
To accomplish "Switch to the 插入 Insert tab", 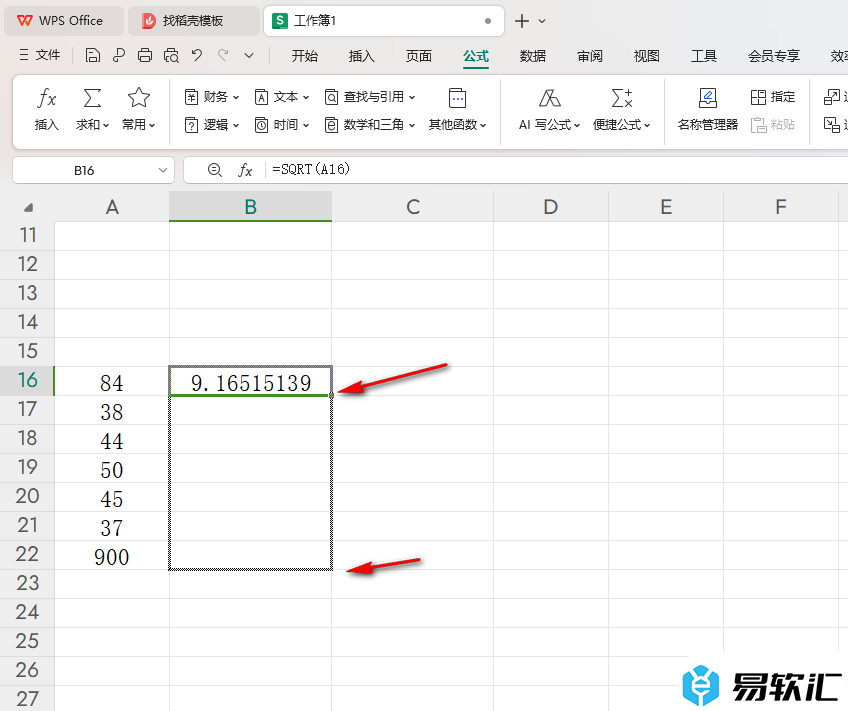I will click(361, 56).
